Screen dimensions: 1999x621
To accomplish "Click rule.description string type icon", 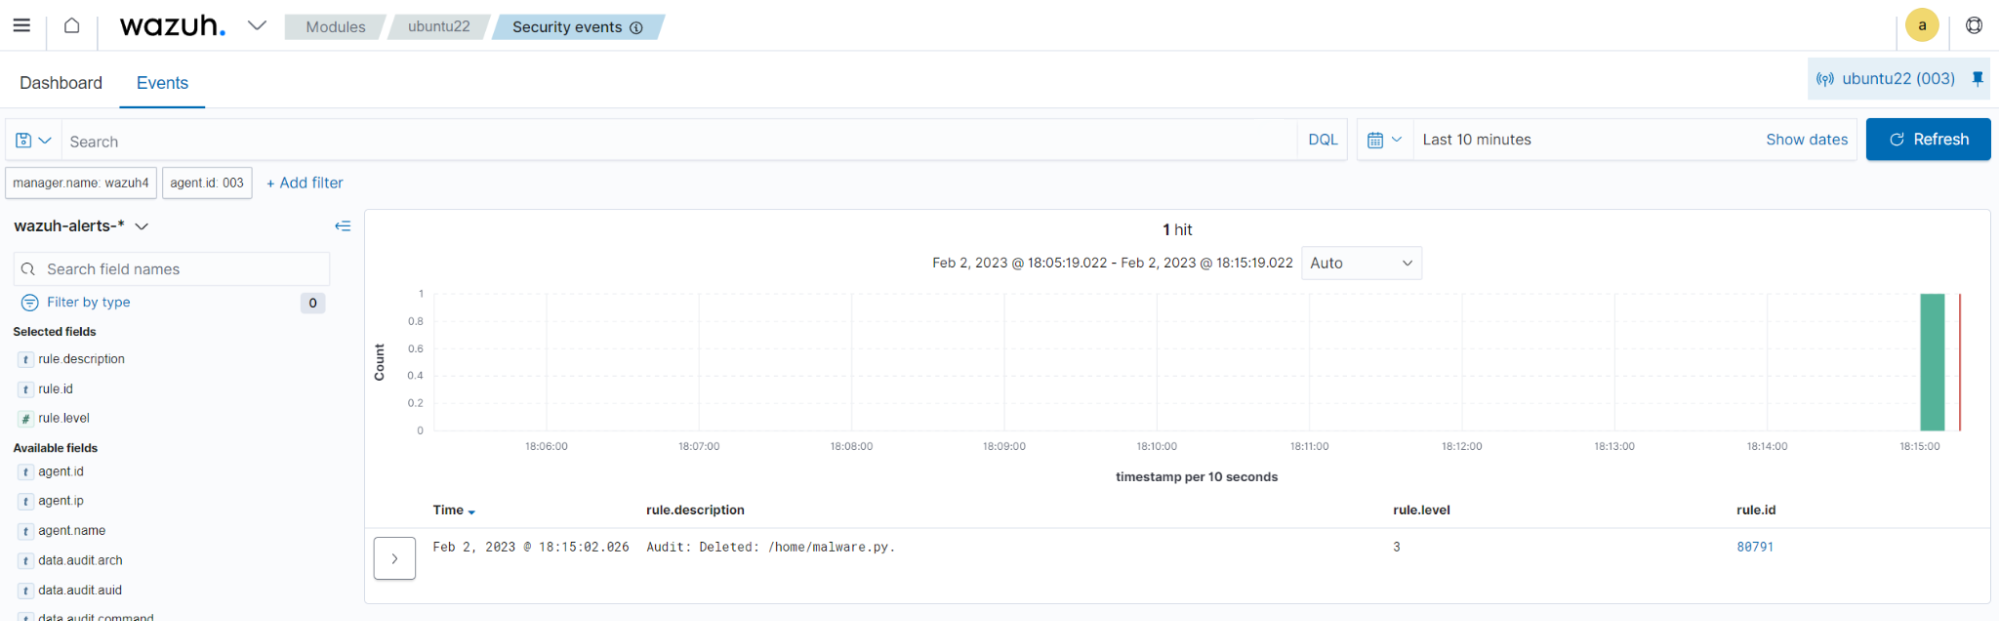I will (26, 360).
